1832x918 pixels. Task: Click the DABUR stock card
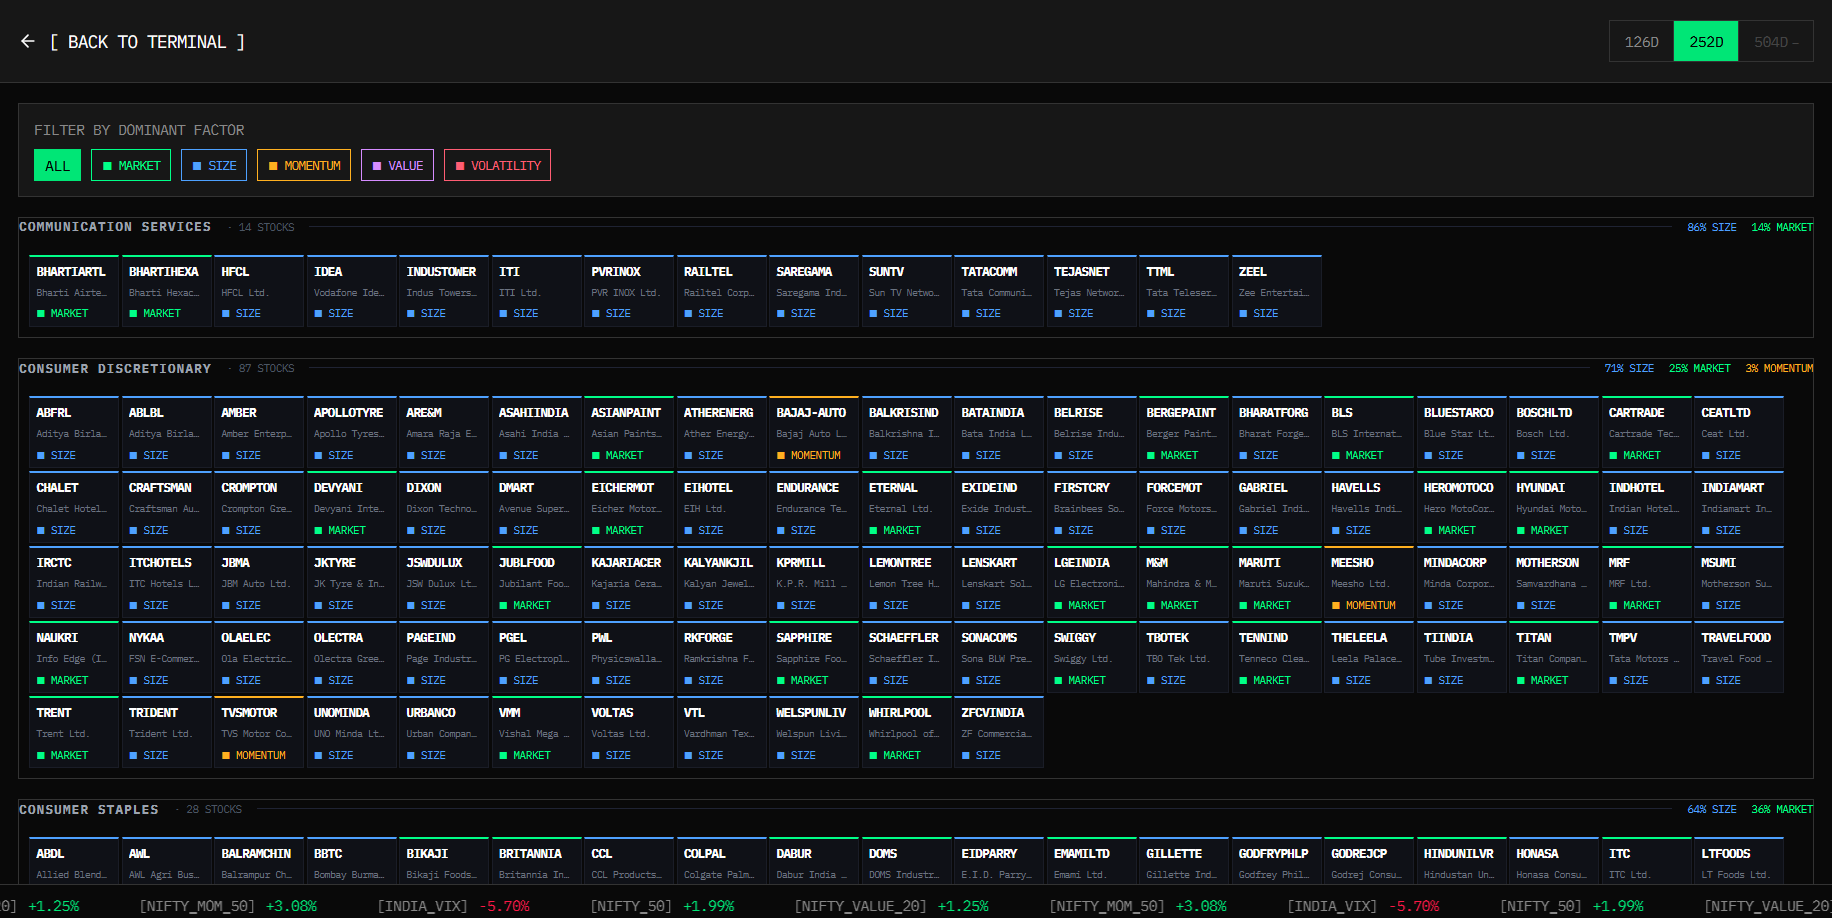813,863
